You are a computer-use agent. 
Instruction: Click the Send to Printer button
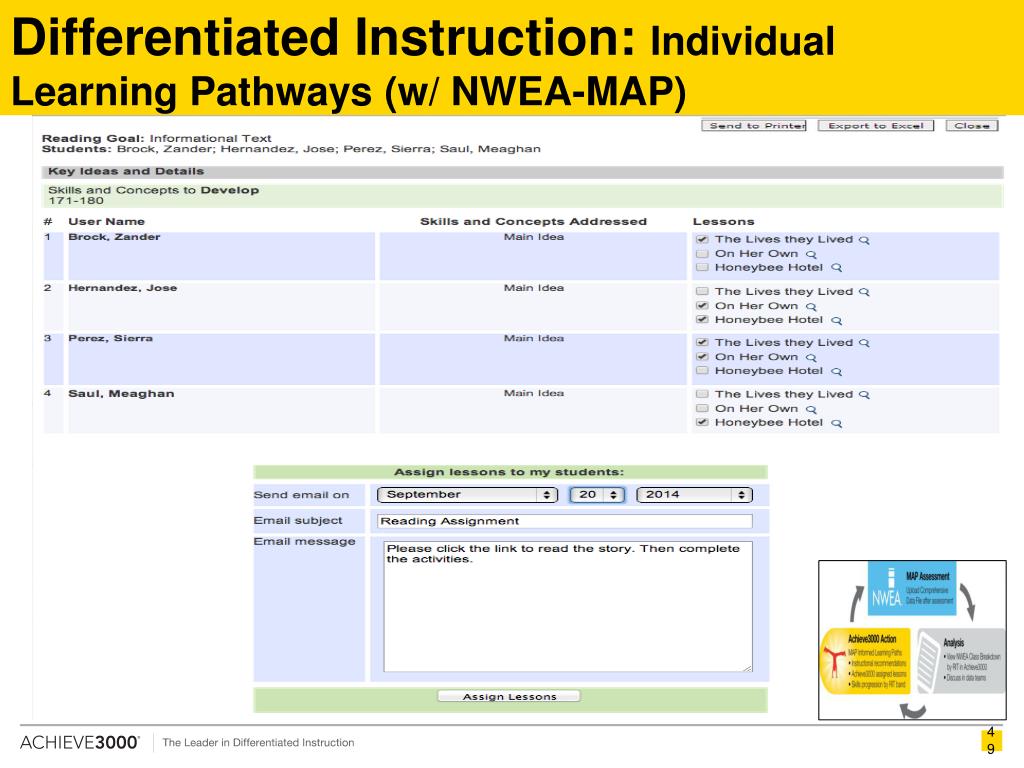[x=754, y=125]
